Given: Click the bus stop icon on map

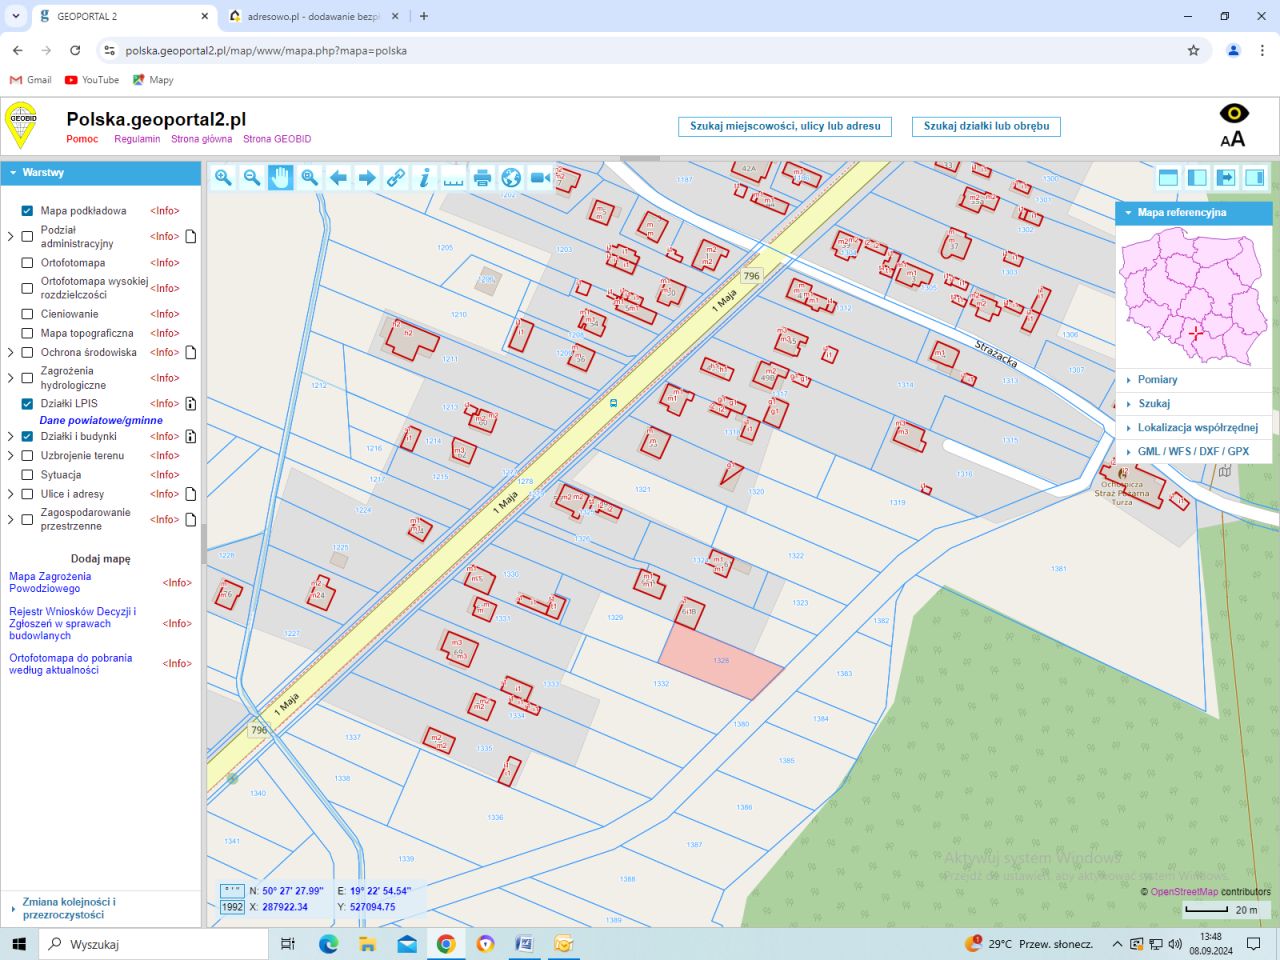Looking at the screenshot, I should (613, 403).
